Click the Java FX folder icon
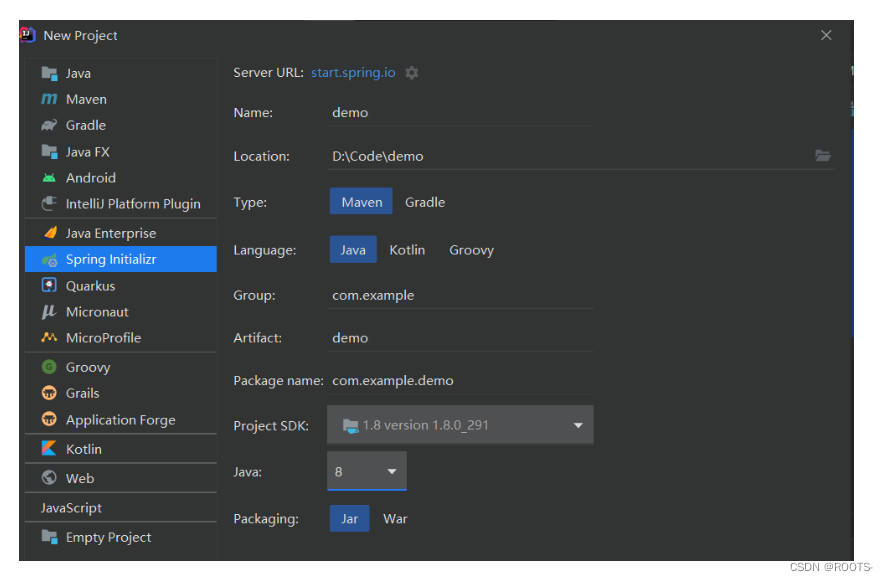Image resolution: width=888 pixels, height=581 pixels. pyautogui.click(x=49, y=152)
